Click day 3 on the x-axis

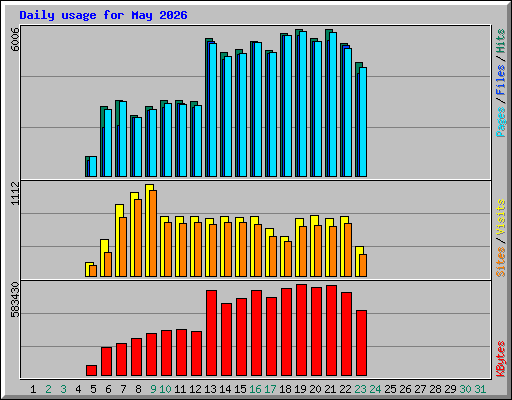[63, 389]
